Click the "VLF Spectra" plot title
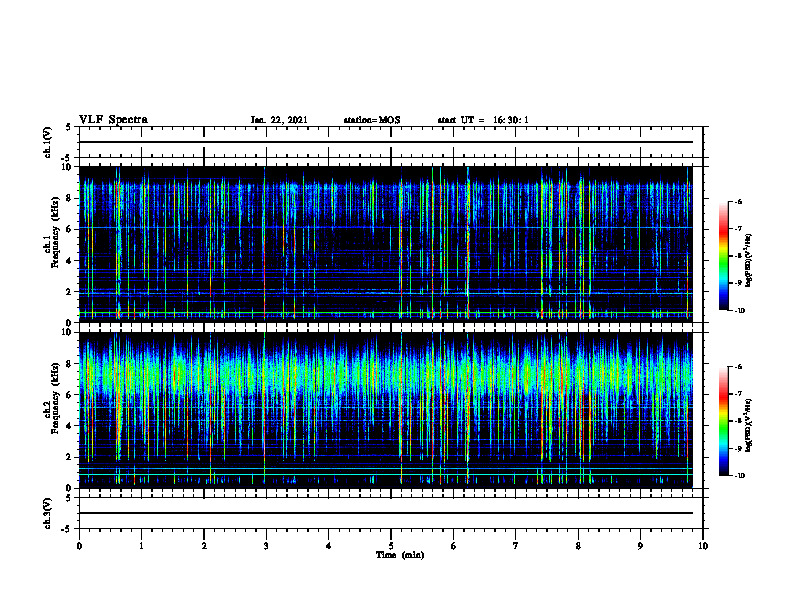Viewport: 792px width, 612px height. pos(113,120)
